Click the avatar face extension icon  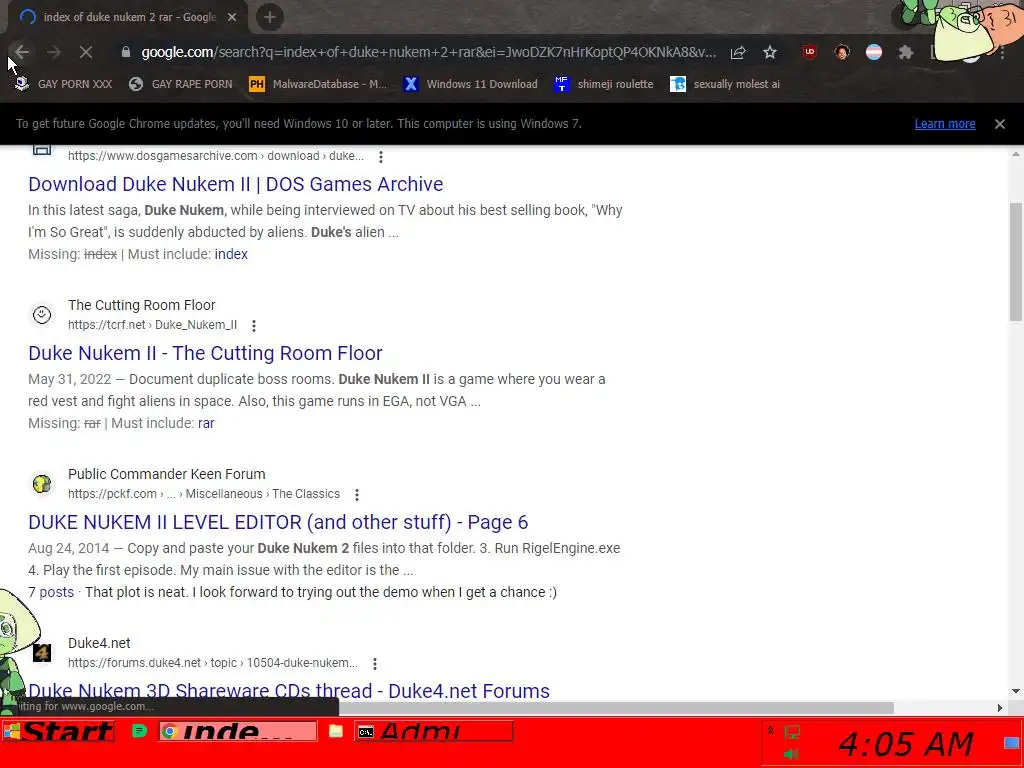click(x=842, y=52)
